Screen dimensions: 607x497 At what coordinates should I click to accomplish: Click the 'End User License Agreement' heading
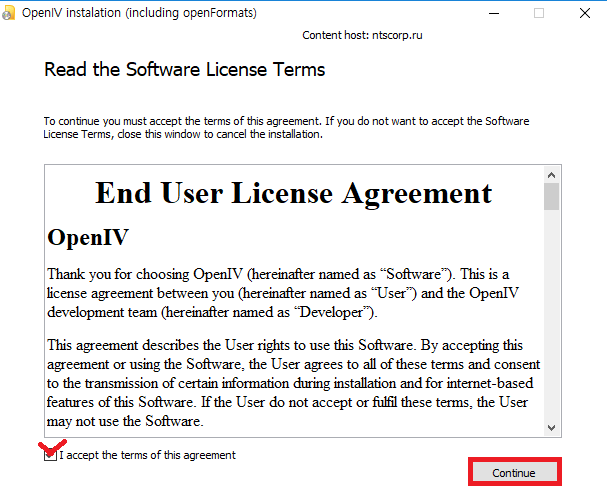pos(293,193)
